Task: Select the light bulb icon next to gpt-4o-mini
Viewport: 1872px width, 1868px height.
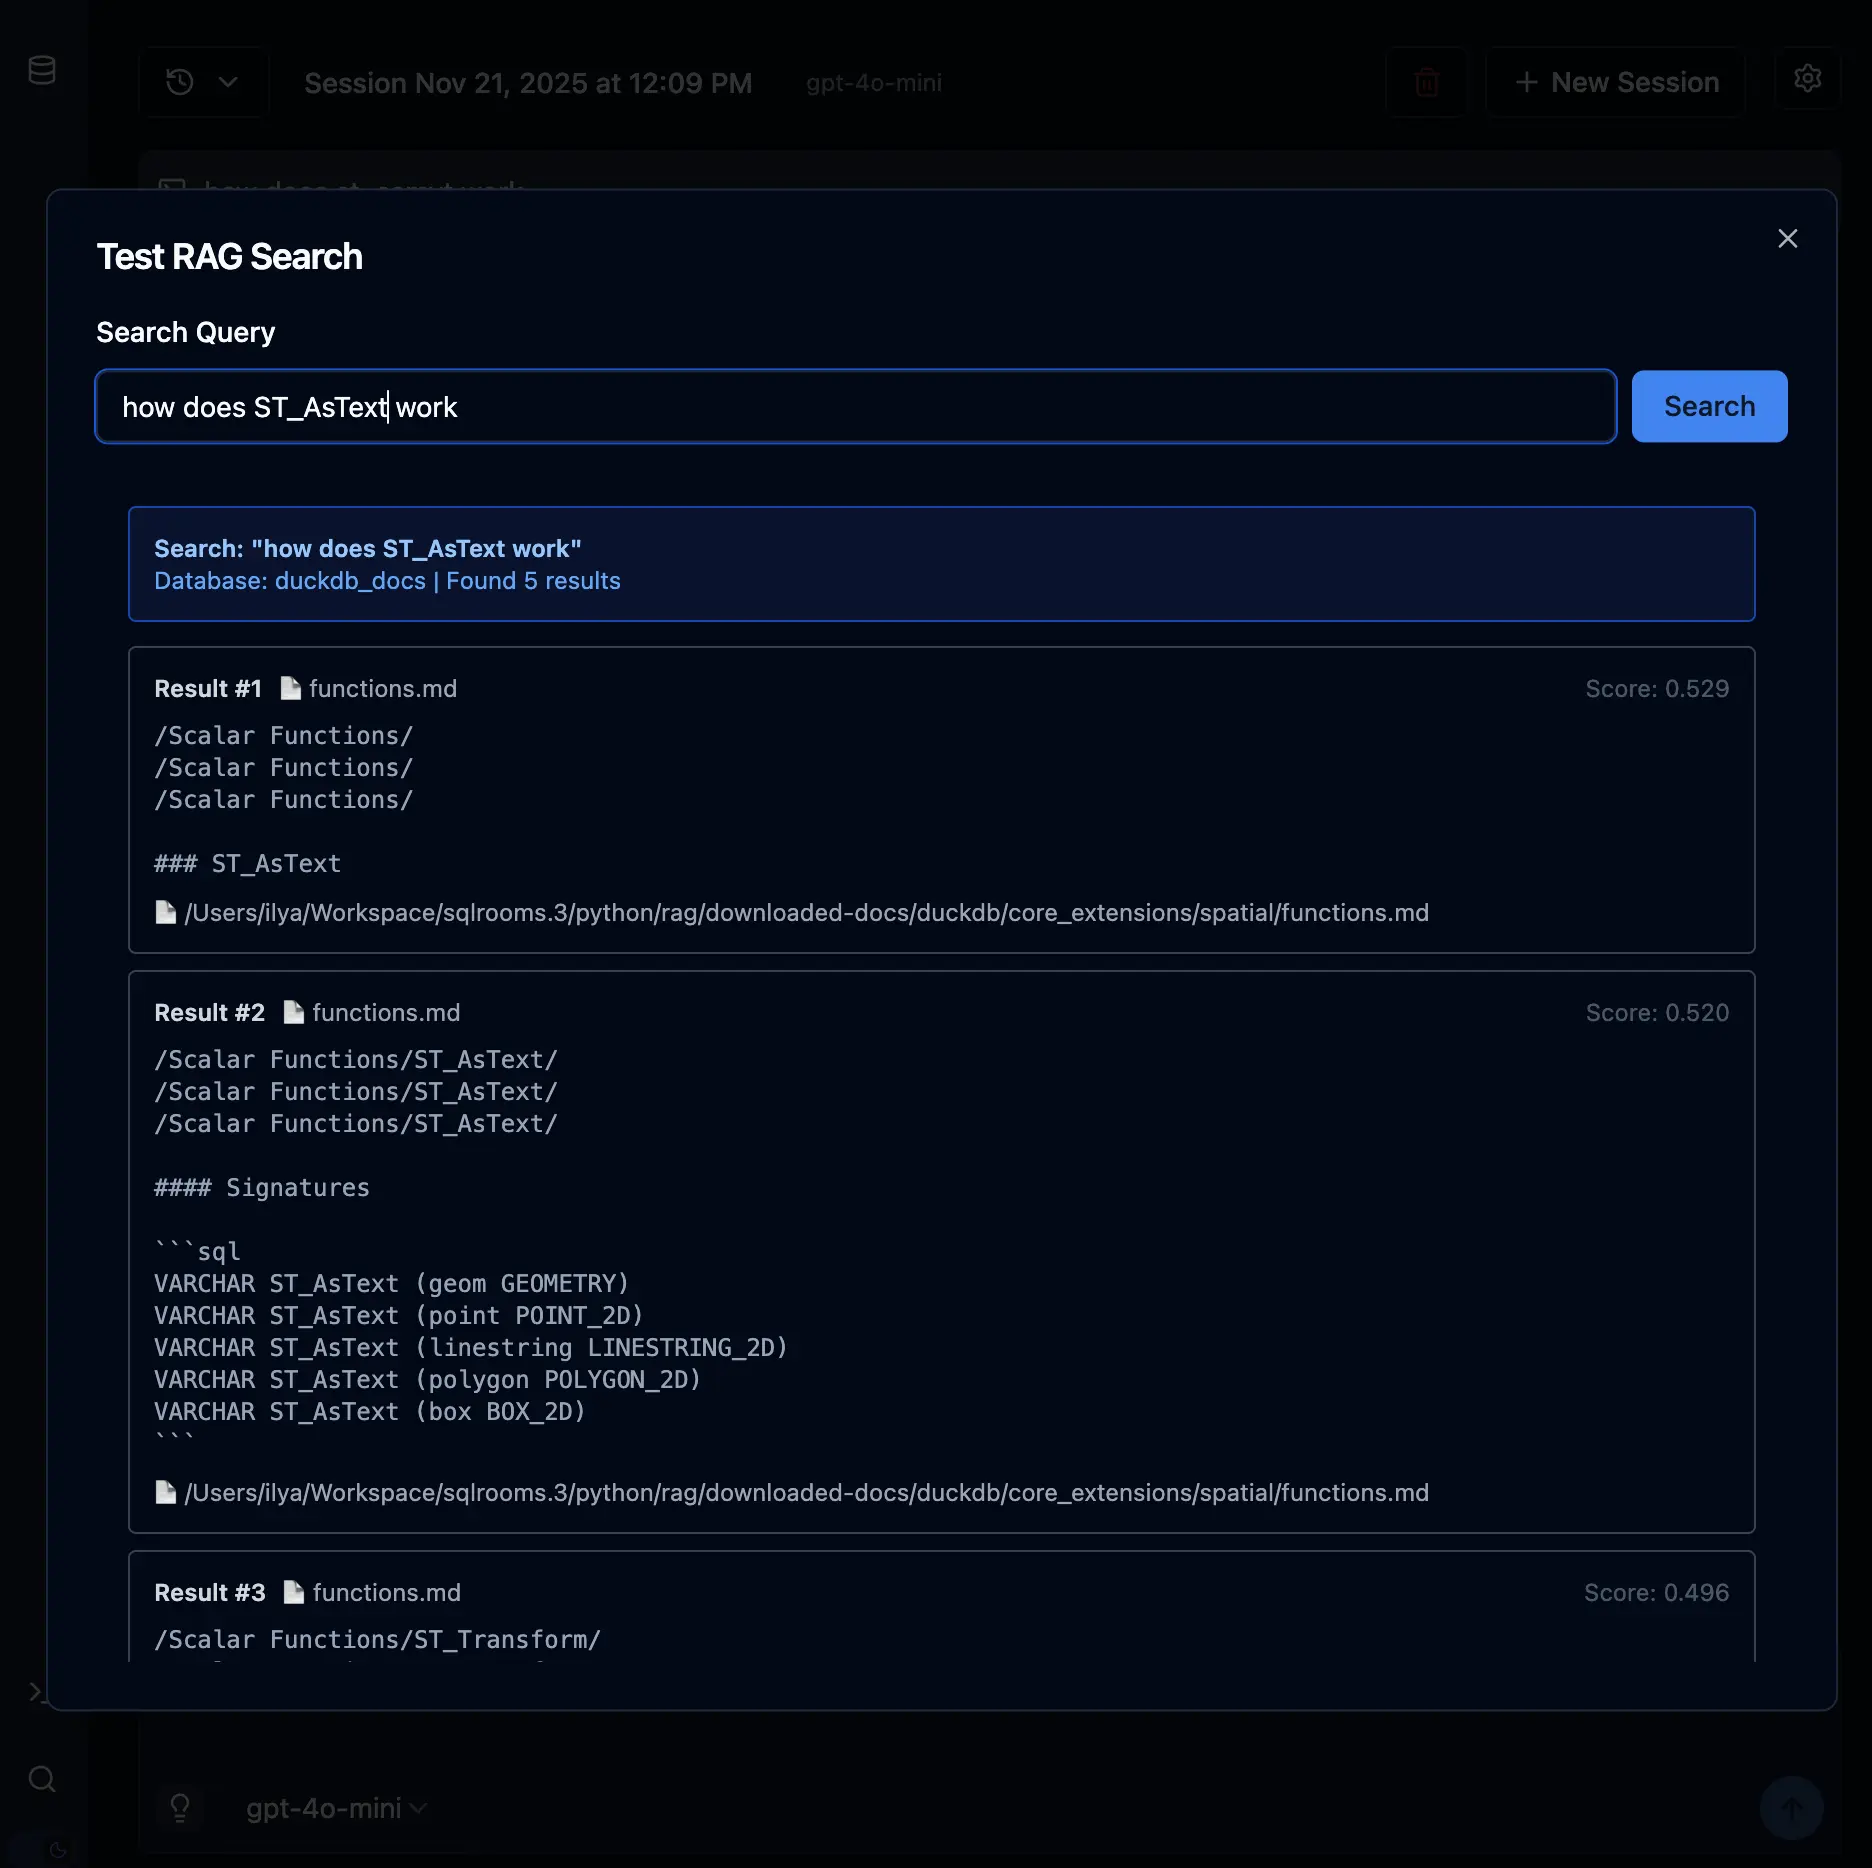Action: click(x=181, y=1807)
